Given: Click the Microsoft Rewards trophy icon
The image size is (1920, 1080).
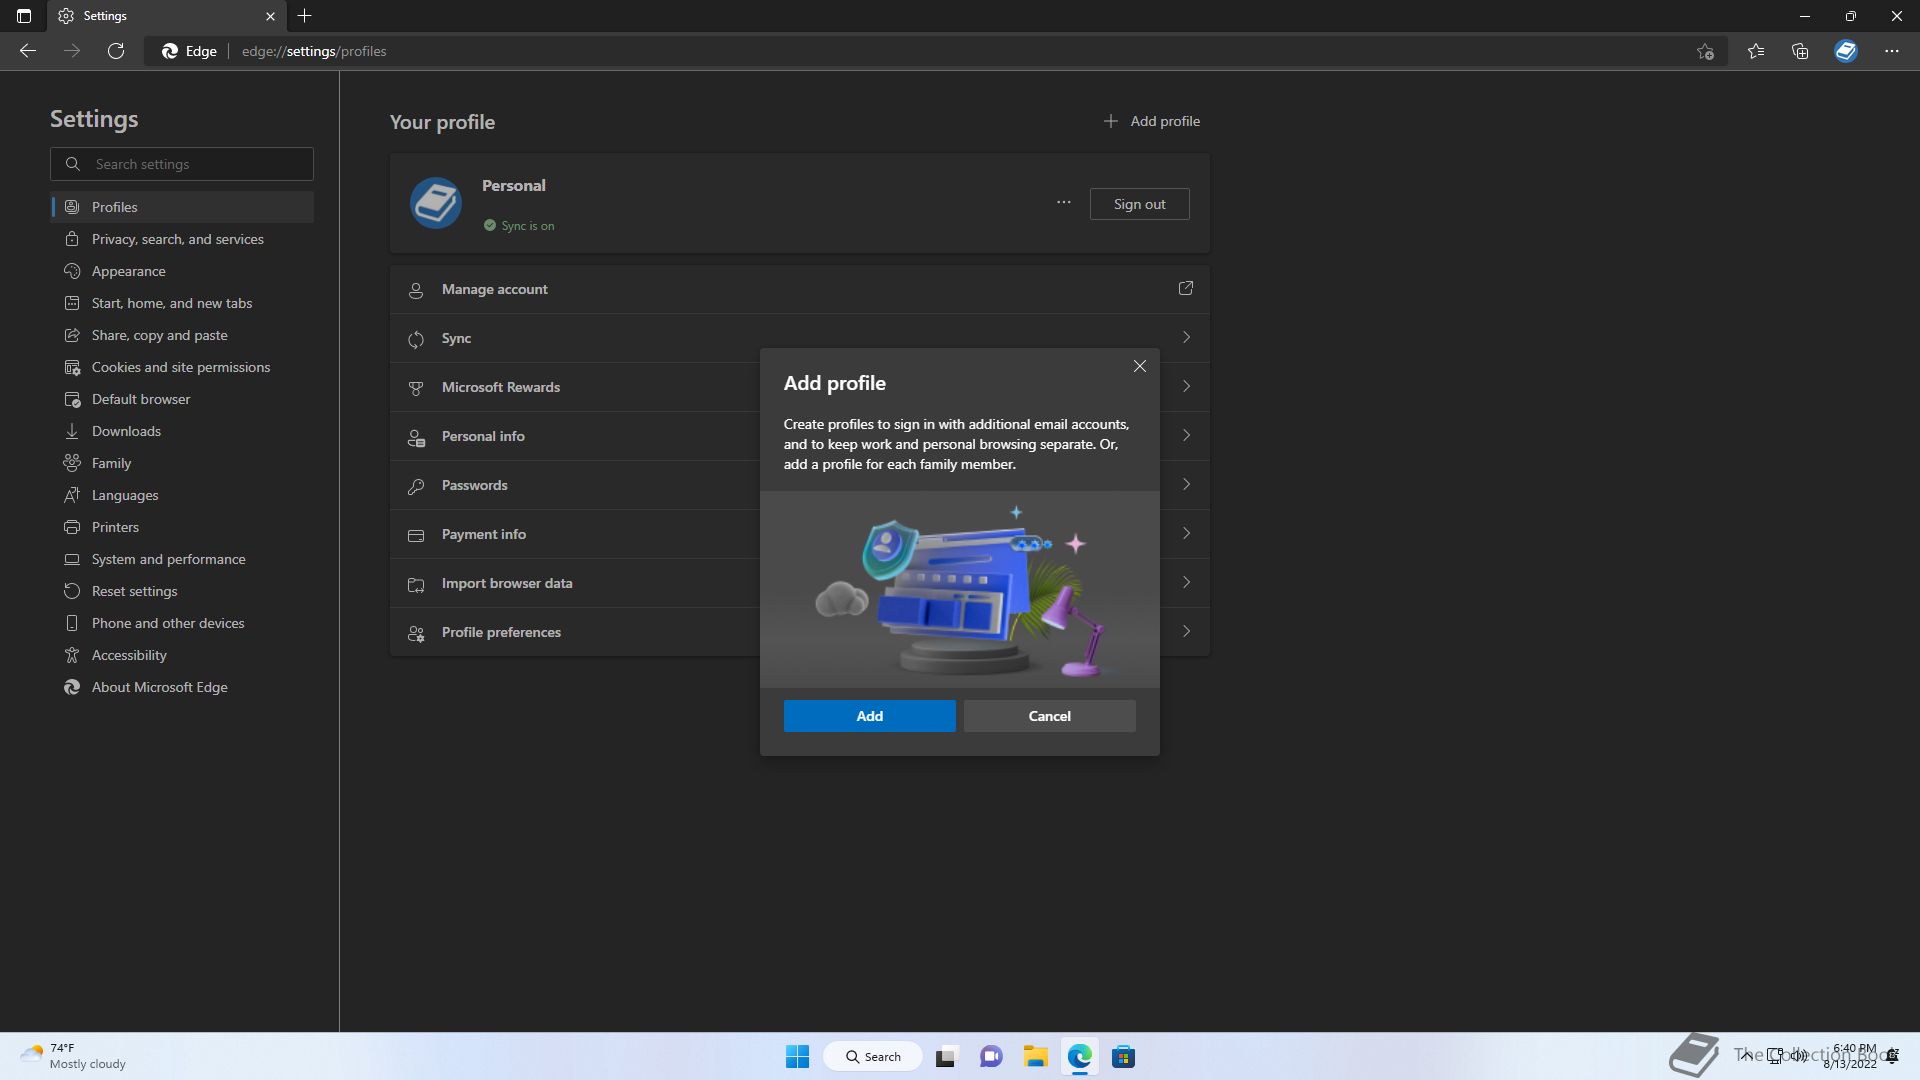Looking at the screenshot, I should (416, 388).
